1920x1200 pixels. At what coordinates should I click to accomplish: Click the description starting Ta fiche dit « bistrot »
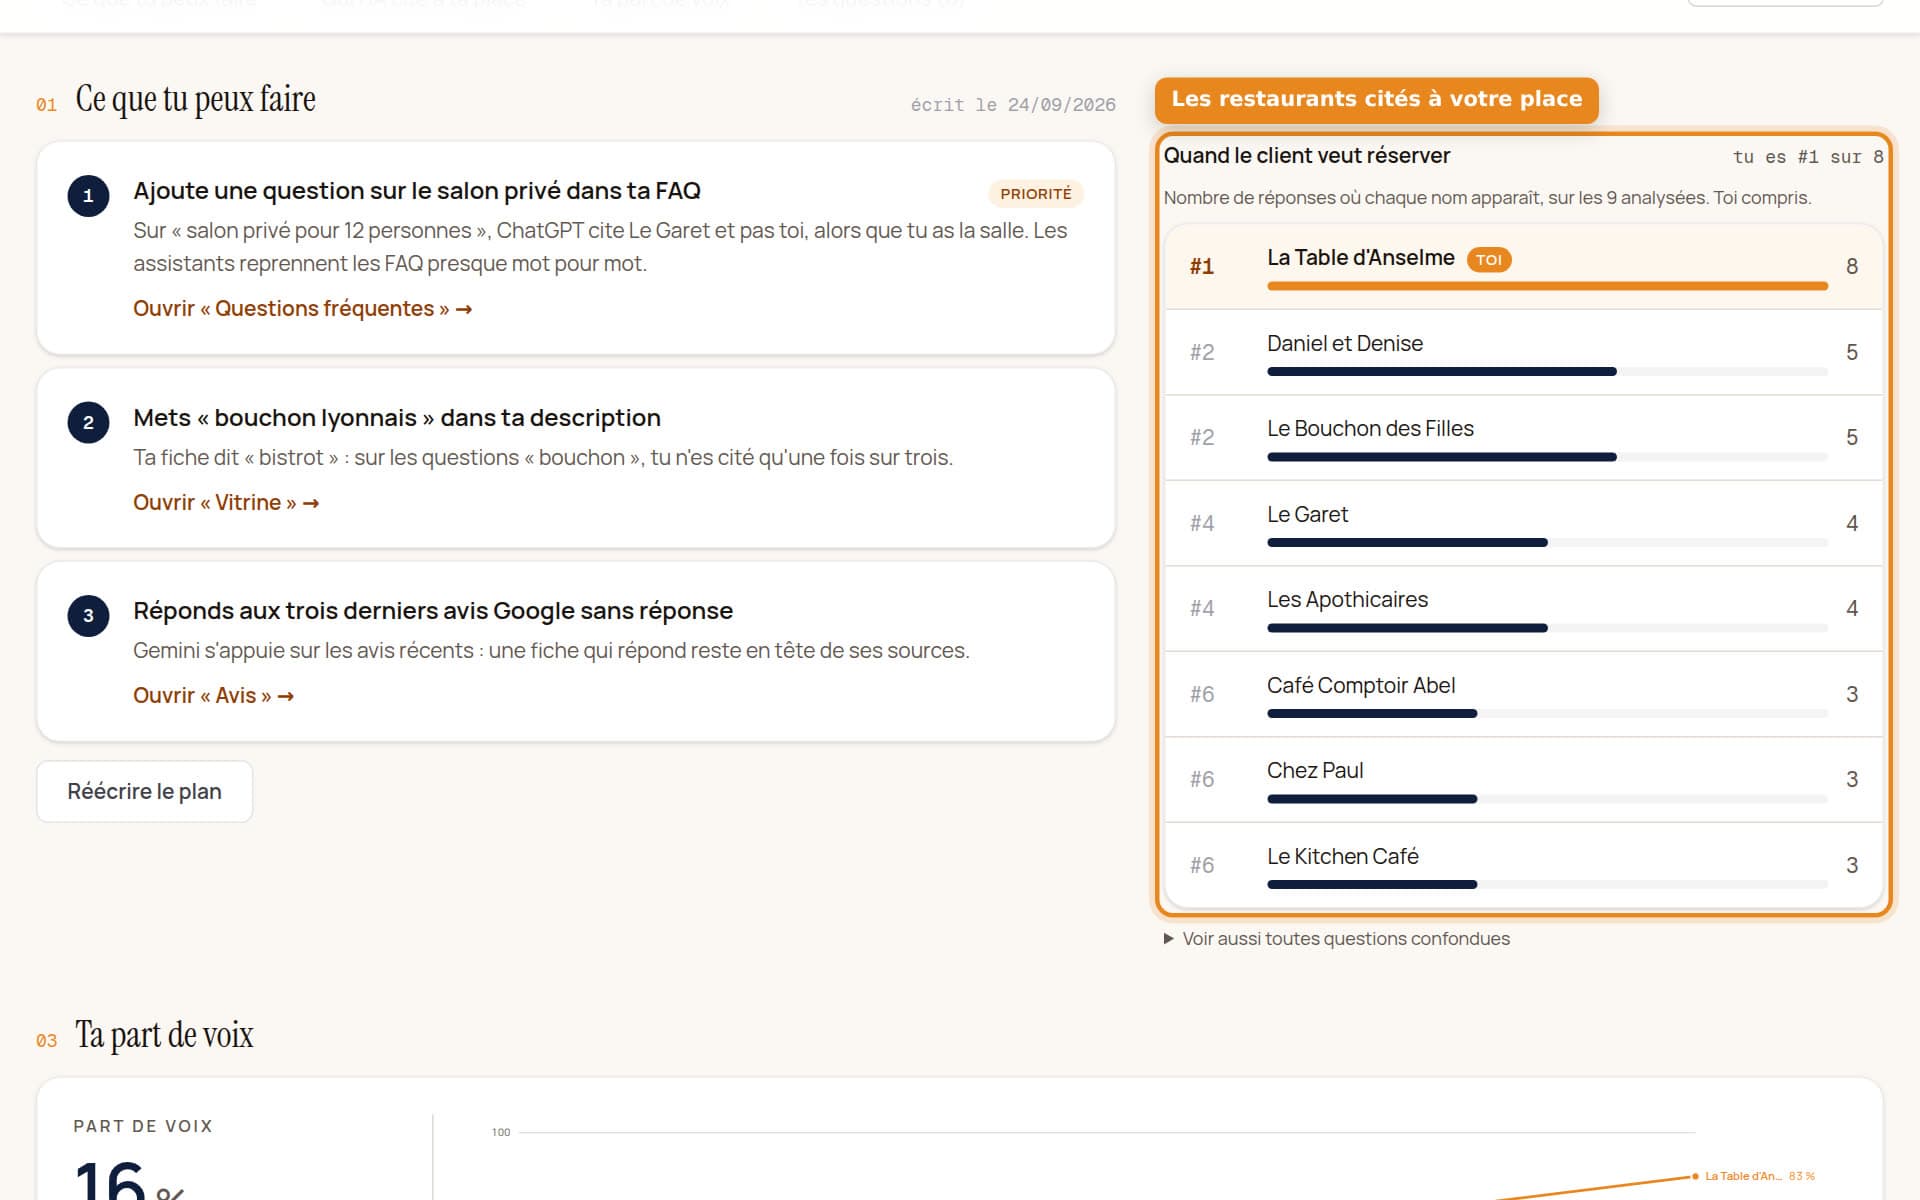[543, 457]
